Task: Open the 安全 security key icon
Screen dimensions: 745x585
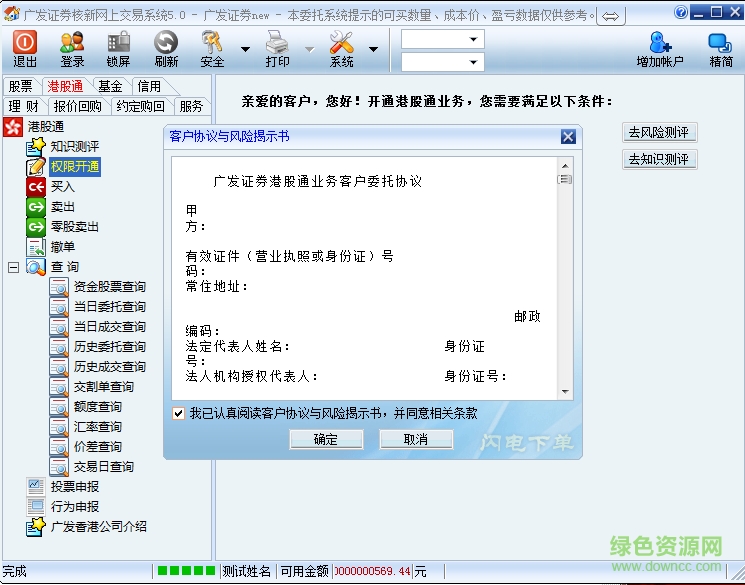Action: pyautogui.click(x=212, y=42)
